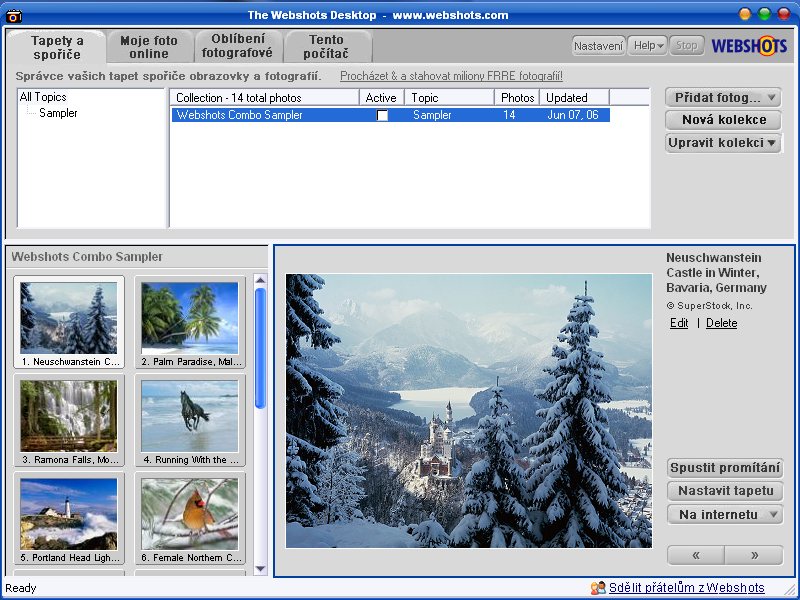Sort by the Updated column header

[x=574, y=98]
